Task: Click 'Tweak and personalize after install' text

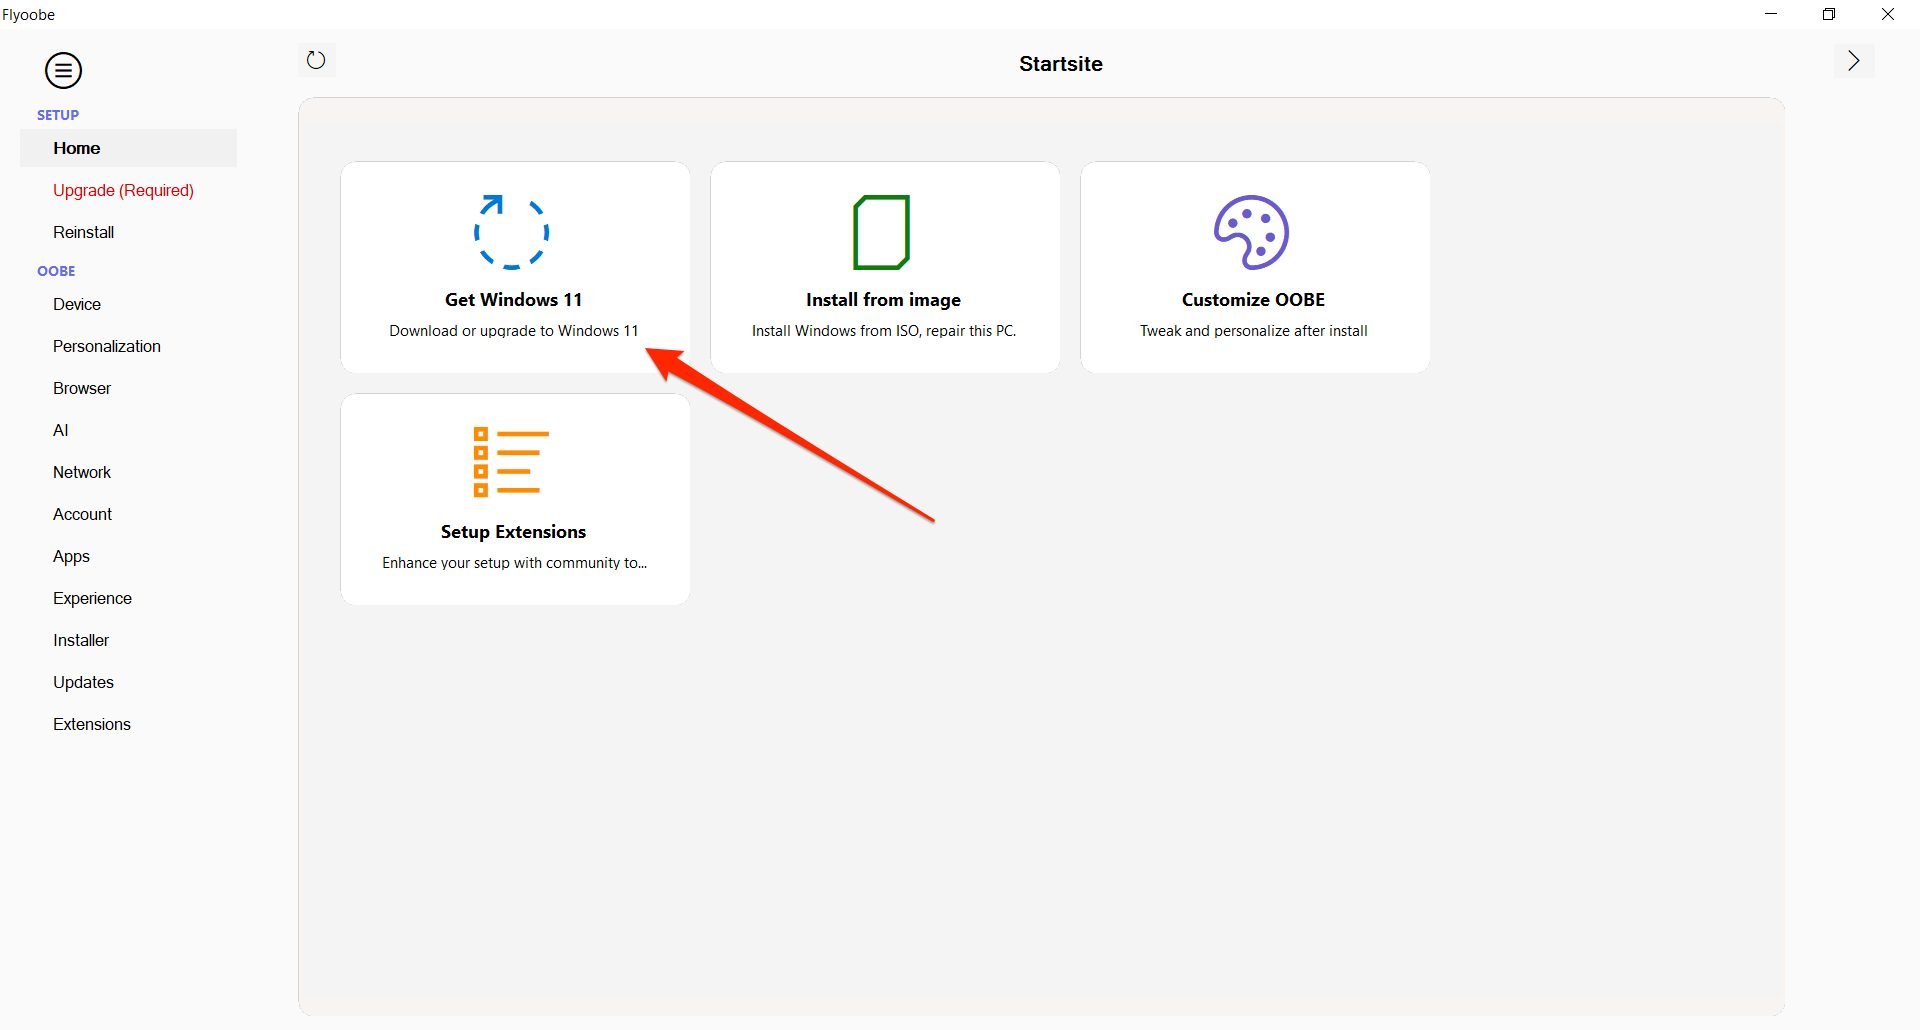Action: click(1254, 331)
